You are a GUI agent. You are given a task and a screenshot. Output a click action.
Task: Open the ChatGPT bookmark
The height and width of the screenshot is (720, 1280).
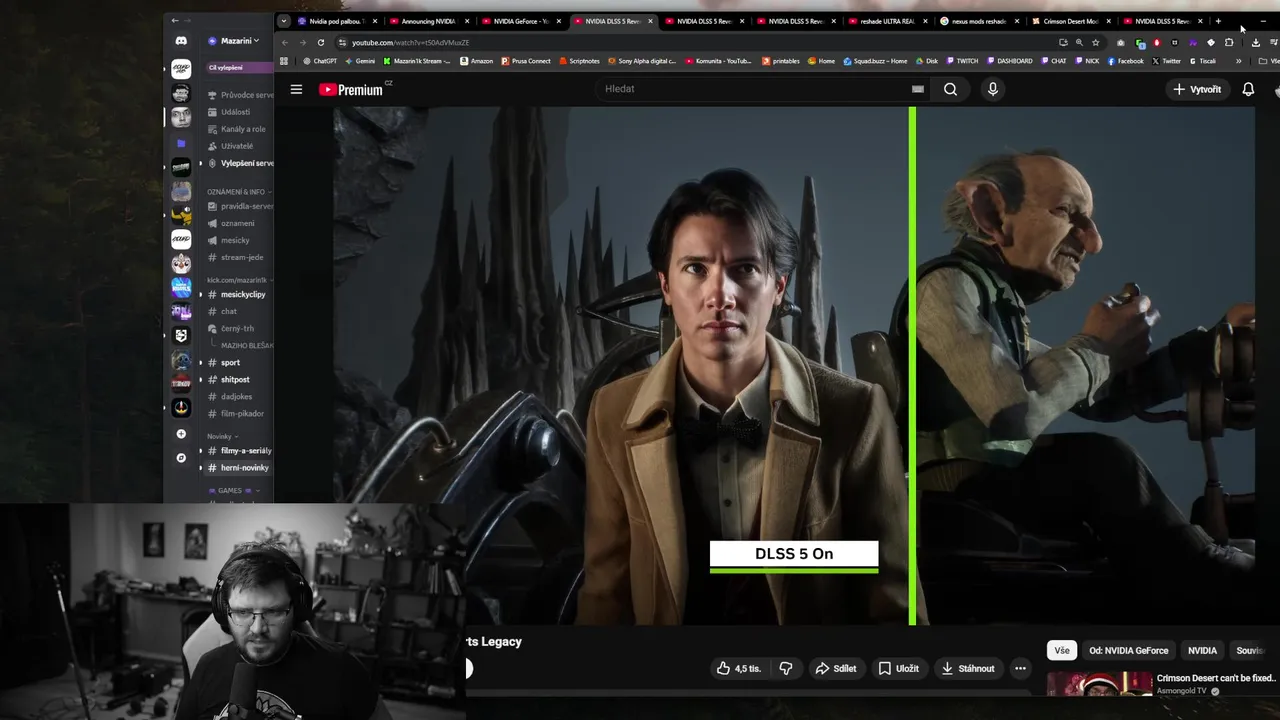point(320,61)
